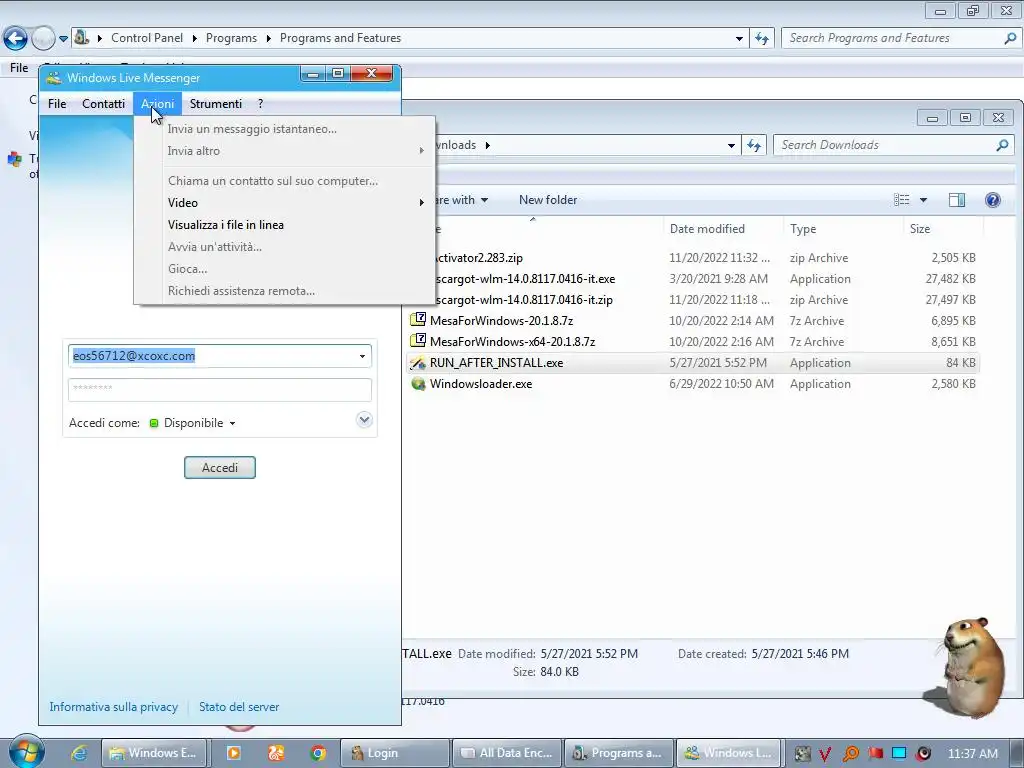Click the Windows Live Messenger title icon
The height and width of the screenshot is (768, 1024).
coord(54,78)
